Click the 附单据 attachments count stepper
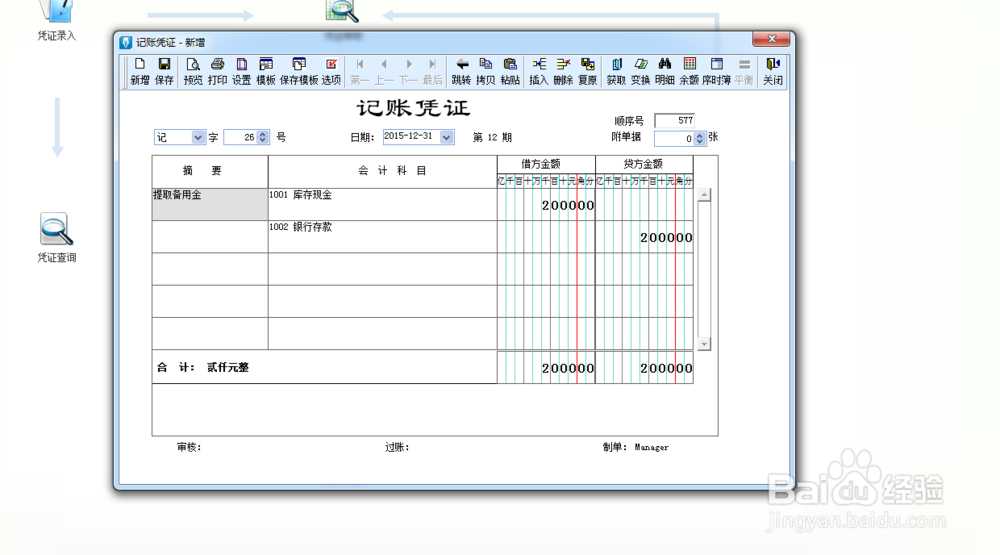1000x555 pixels. click(x=700, y=138)
